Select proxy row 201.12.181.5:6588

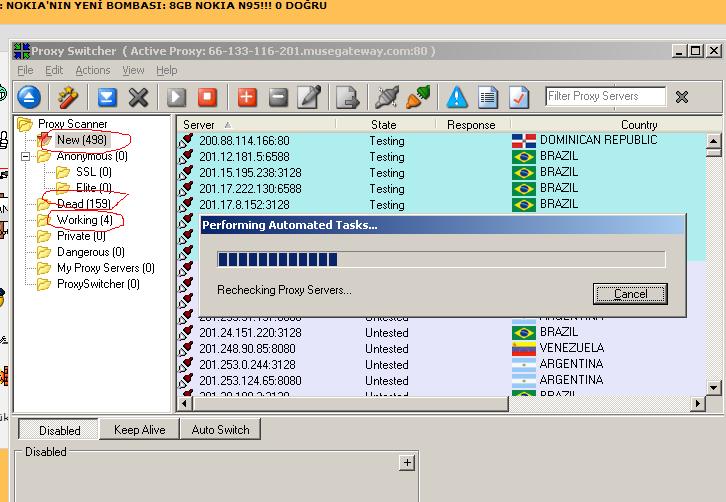point(442,157)
